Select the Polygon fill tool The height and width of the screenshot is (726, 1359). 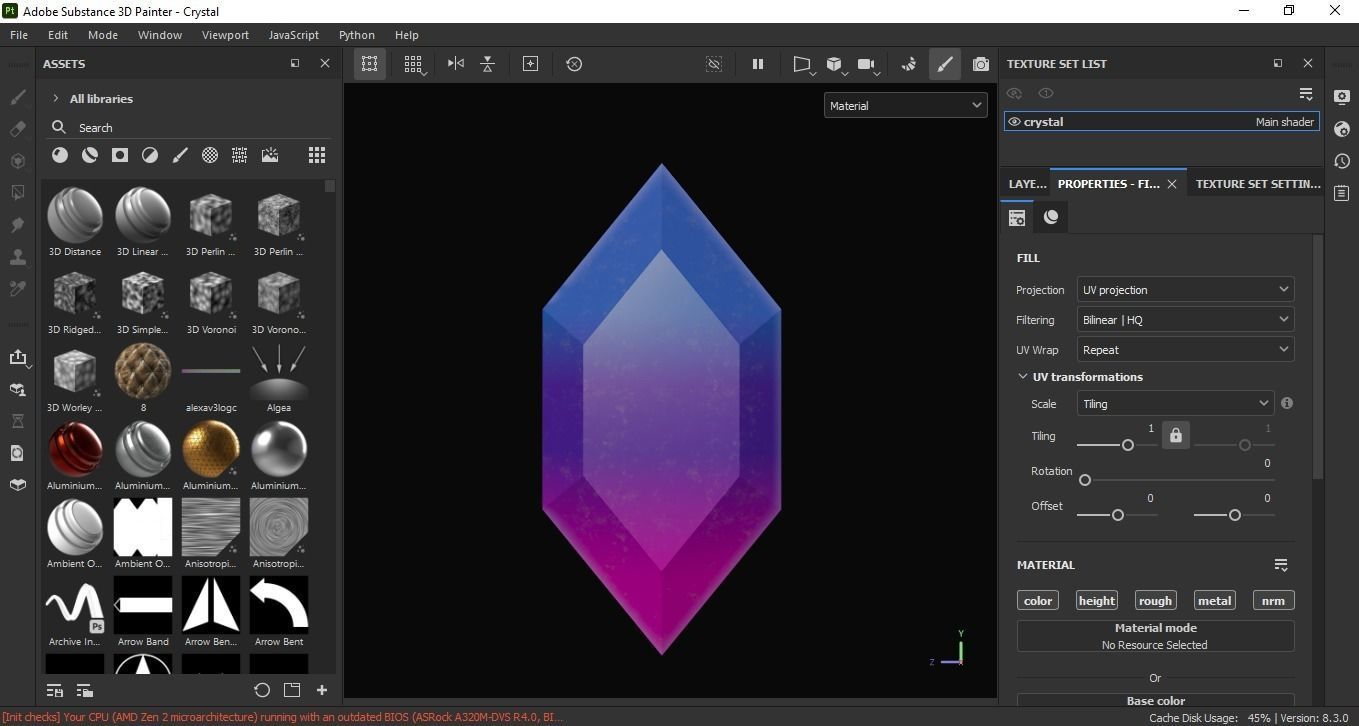pyautogui.click(x=17, y=193)
